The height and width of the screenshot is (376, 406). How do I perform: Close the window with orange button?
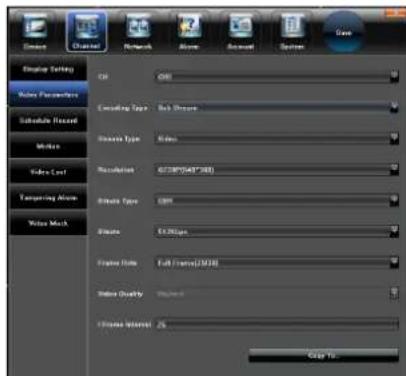point(395,13)
